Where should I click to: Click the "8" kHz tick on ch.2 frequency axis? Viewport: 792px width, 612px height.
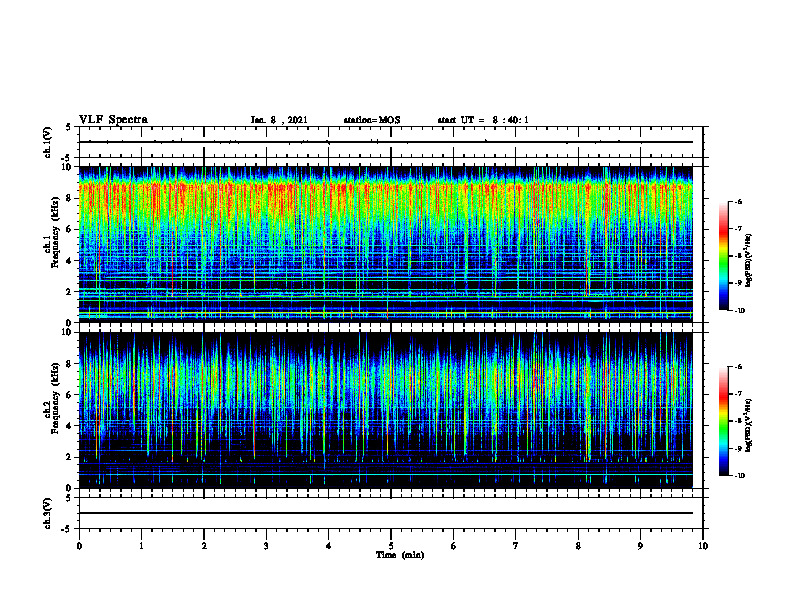pos(70,364)
